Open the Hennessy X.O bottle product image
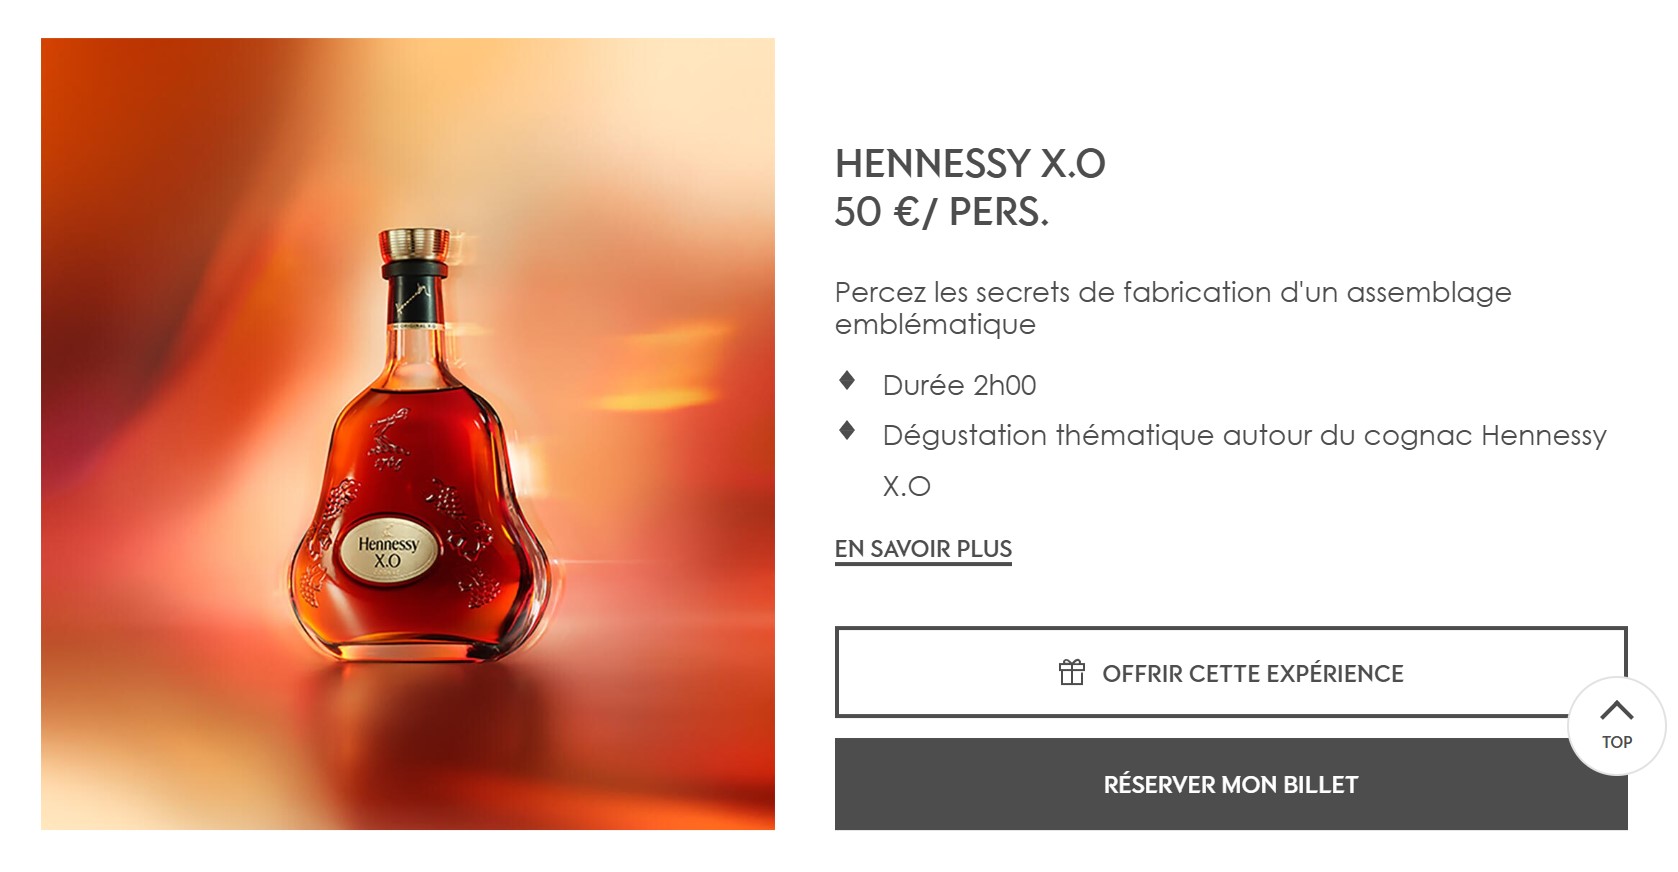 (408, 434)
